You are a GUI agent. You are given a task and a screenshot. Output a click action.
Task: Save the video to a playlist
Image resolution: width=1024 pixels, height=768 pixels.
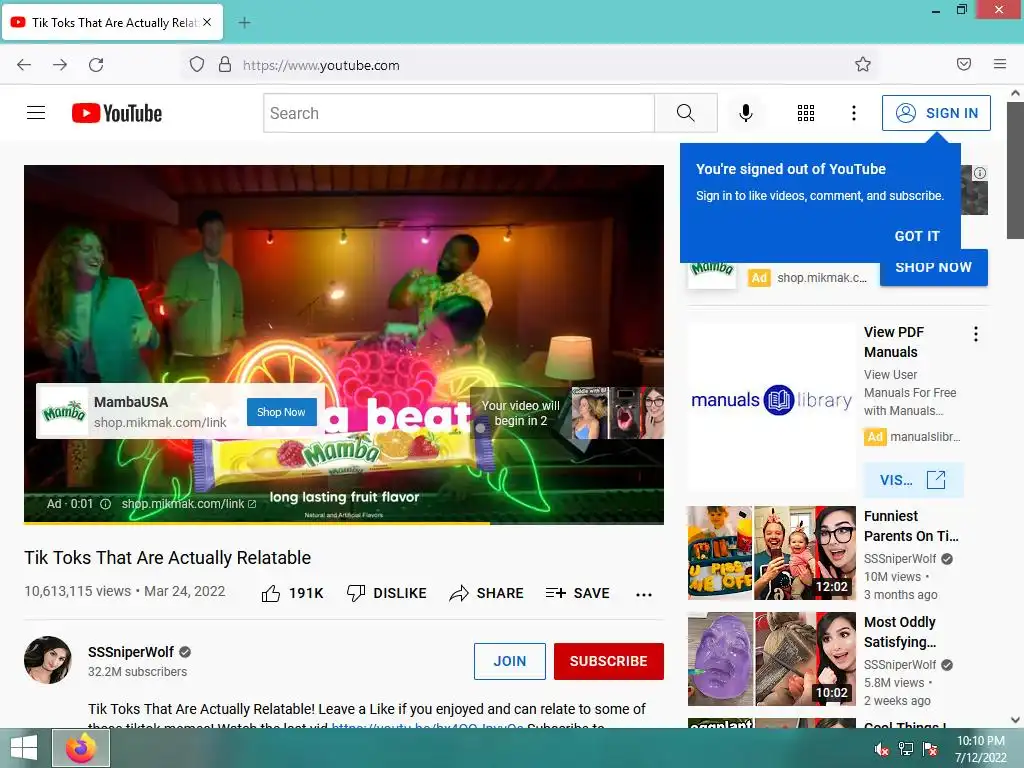578,593
